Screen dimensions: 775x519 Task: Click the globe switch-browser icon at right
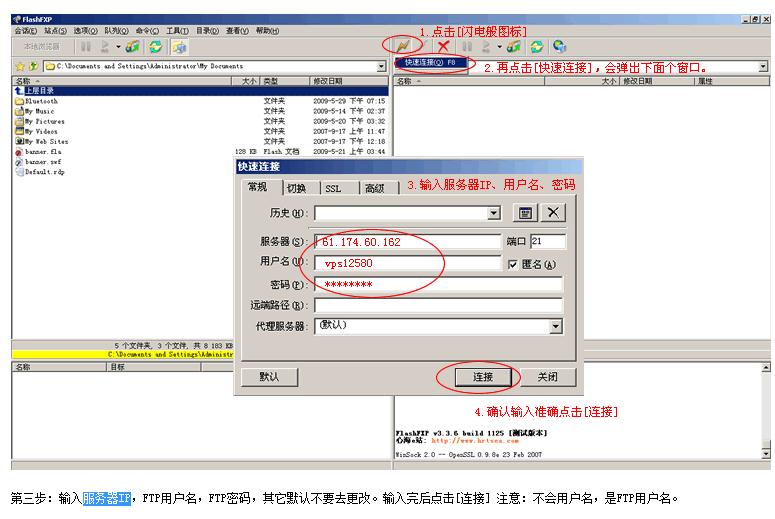click(x=560, y=46)
